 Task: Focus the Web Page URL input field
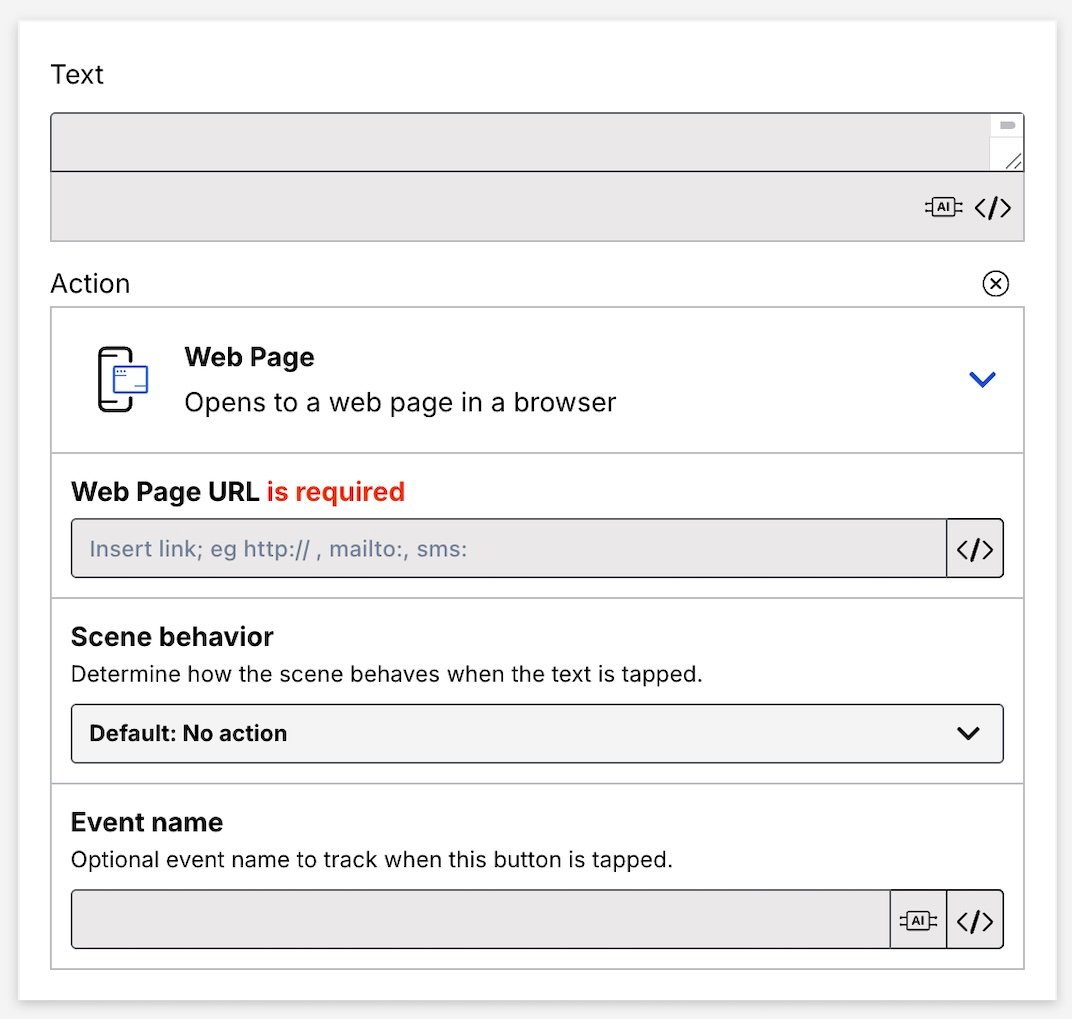click(508, 548)
